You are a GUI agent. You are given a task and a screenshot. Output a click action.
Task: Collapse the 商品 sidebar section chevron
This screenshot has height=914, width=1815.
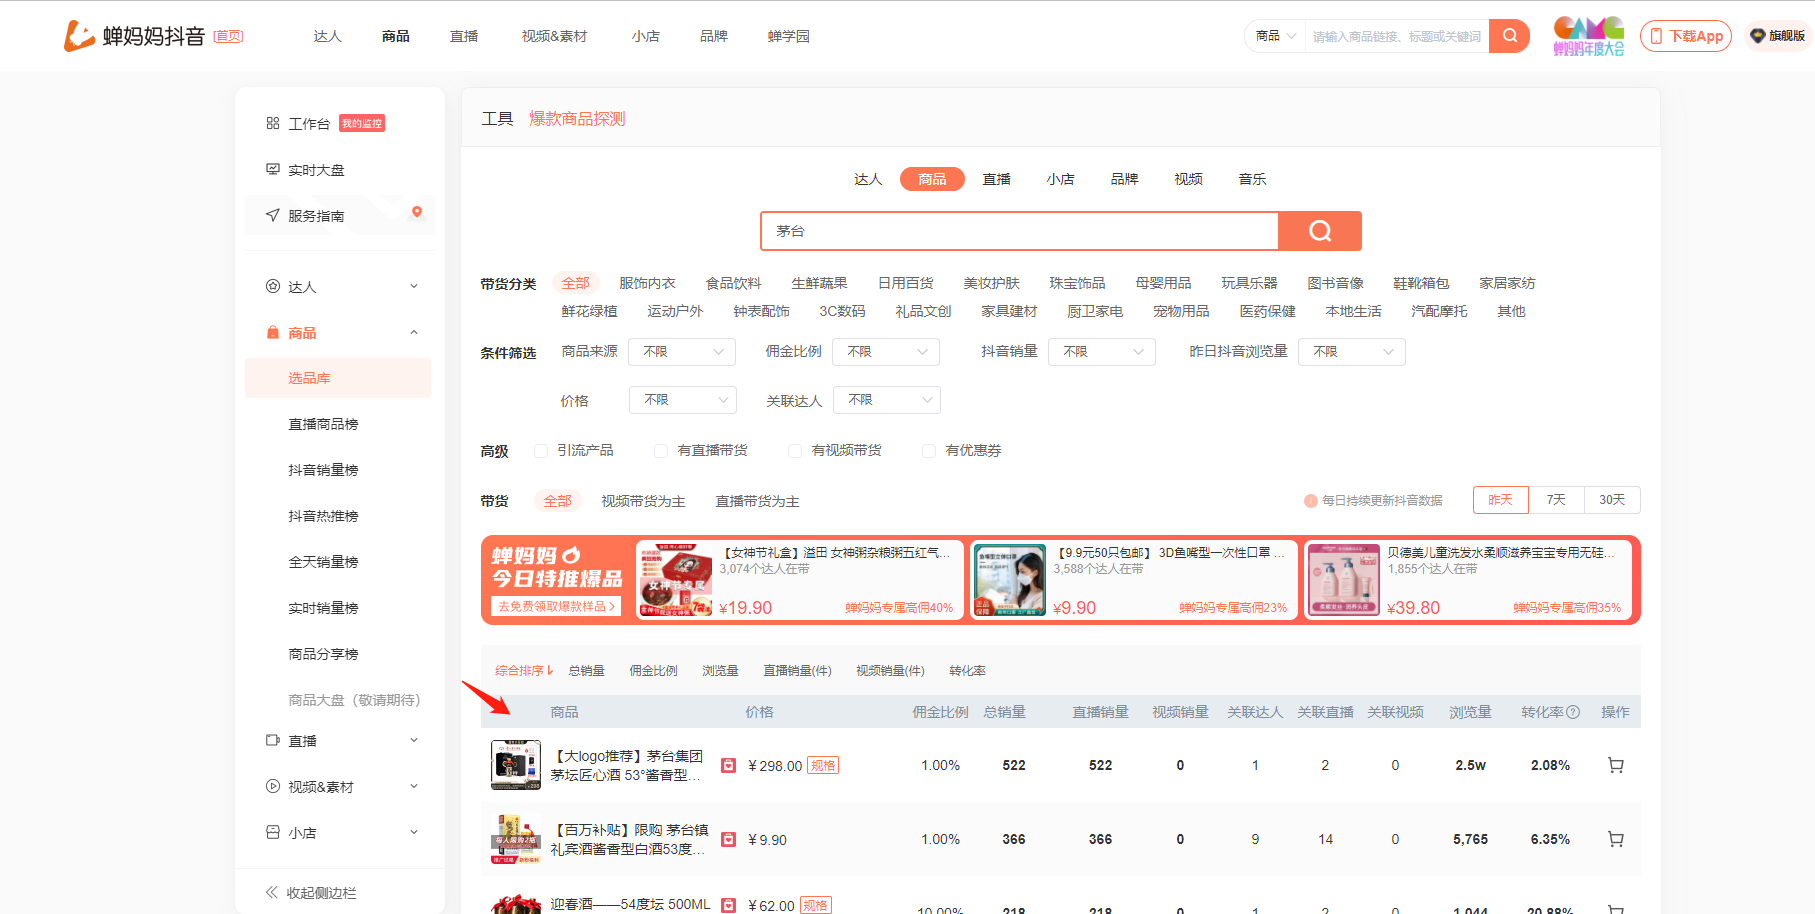click(414, 333)
